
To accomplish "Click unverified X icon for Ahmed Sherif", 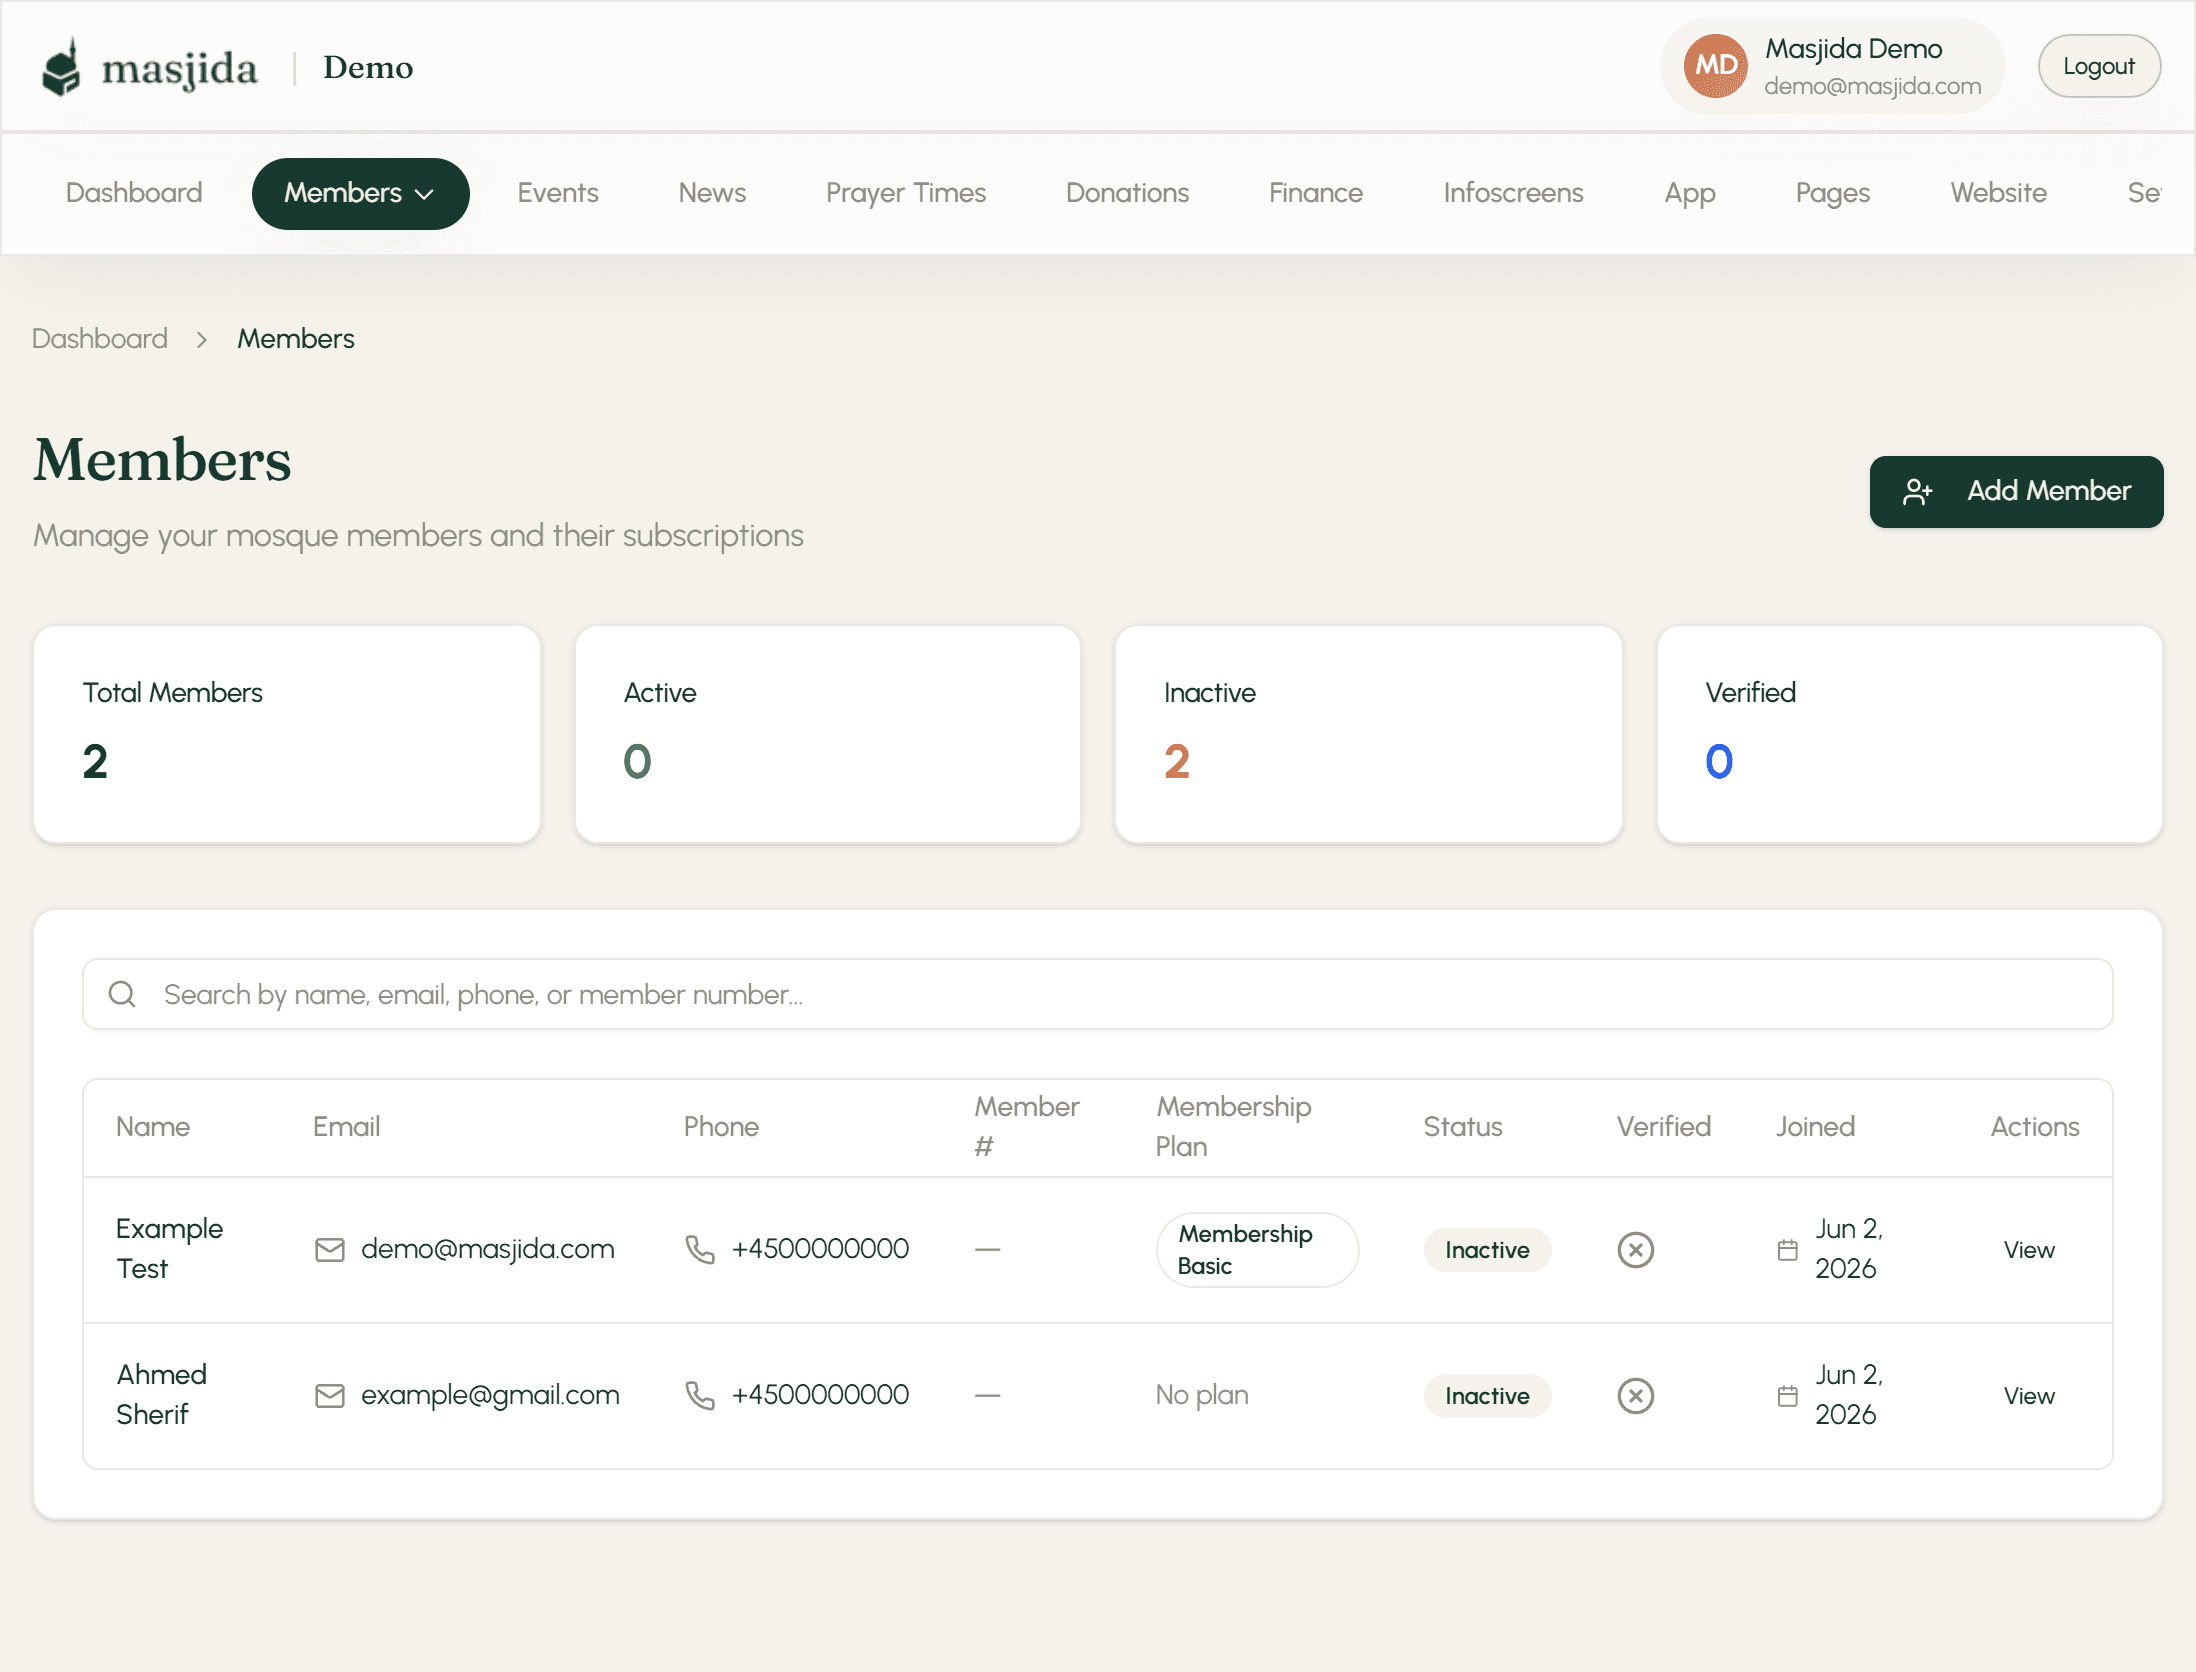I will tap(1636, 1396).
